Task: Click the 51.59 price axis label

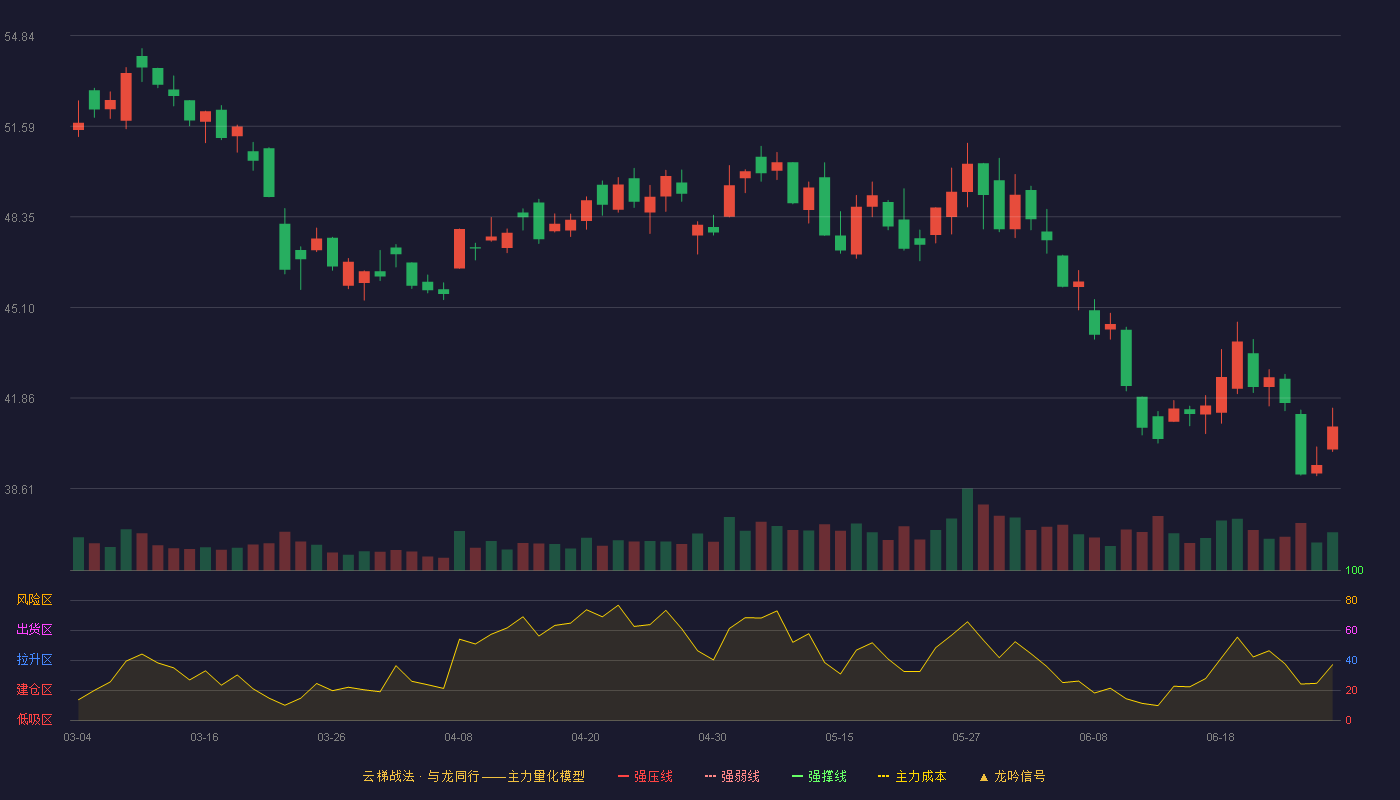Action: pos(19,127)
